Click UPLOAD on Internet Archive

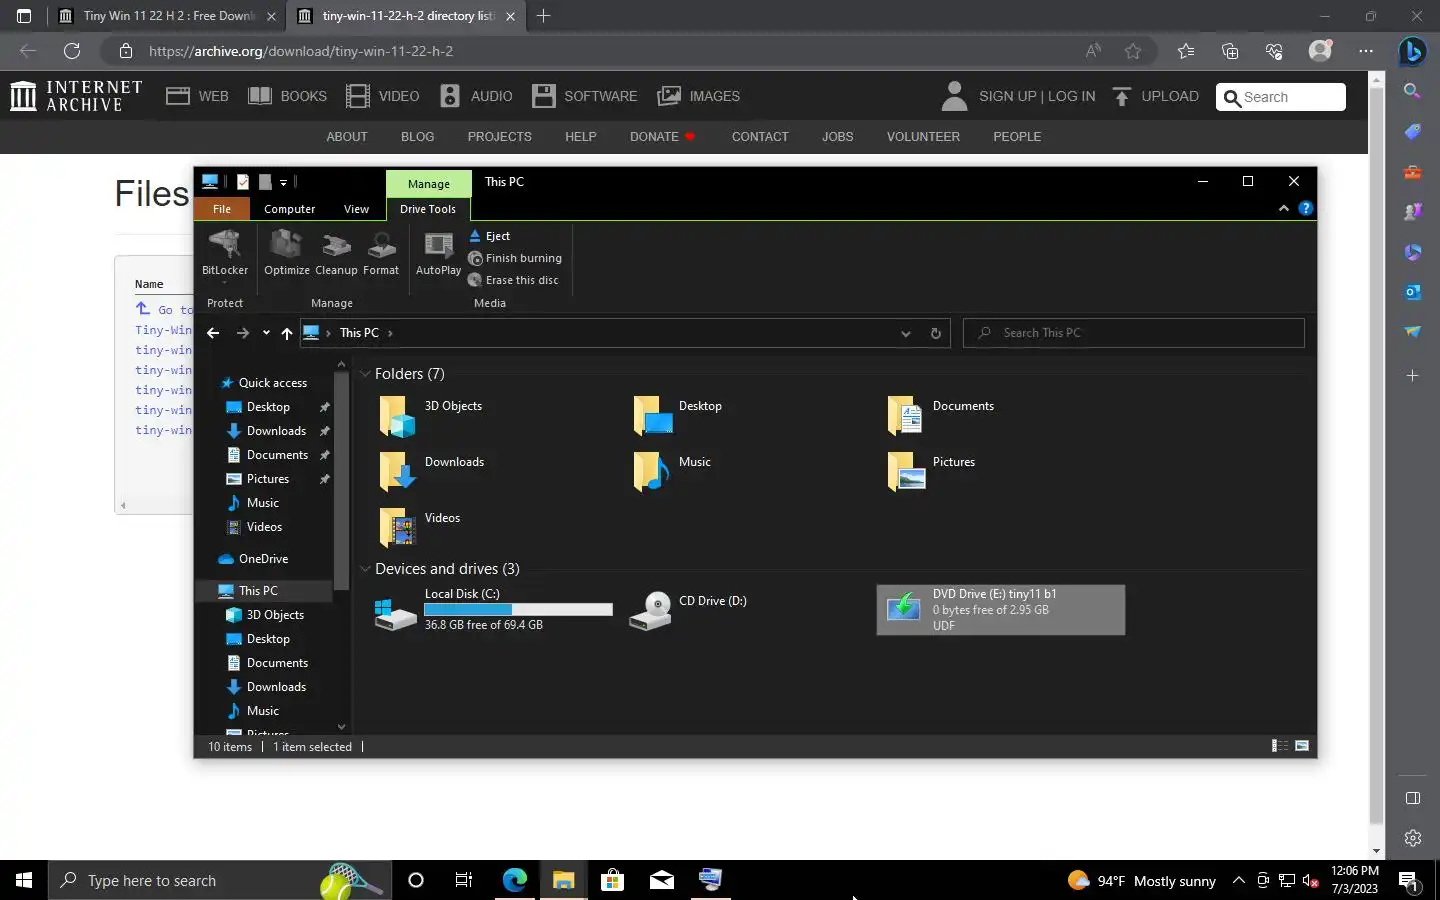1155,96
